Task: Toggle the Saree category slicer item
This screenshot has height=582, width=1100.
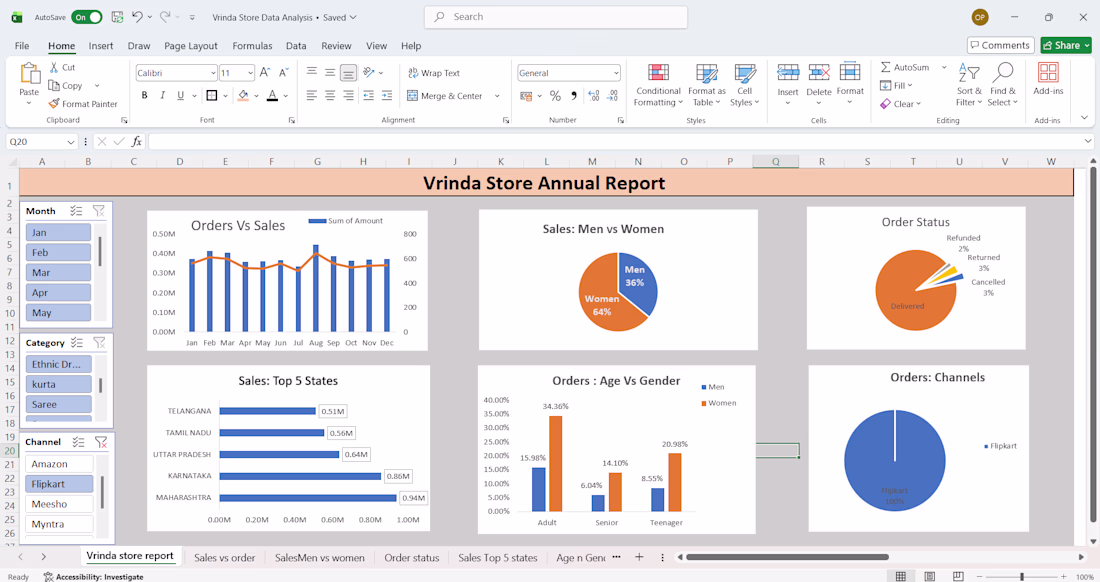Action: [x=59, y=404]
